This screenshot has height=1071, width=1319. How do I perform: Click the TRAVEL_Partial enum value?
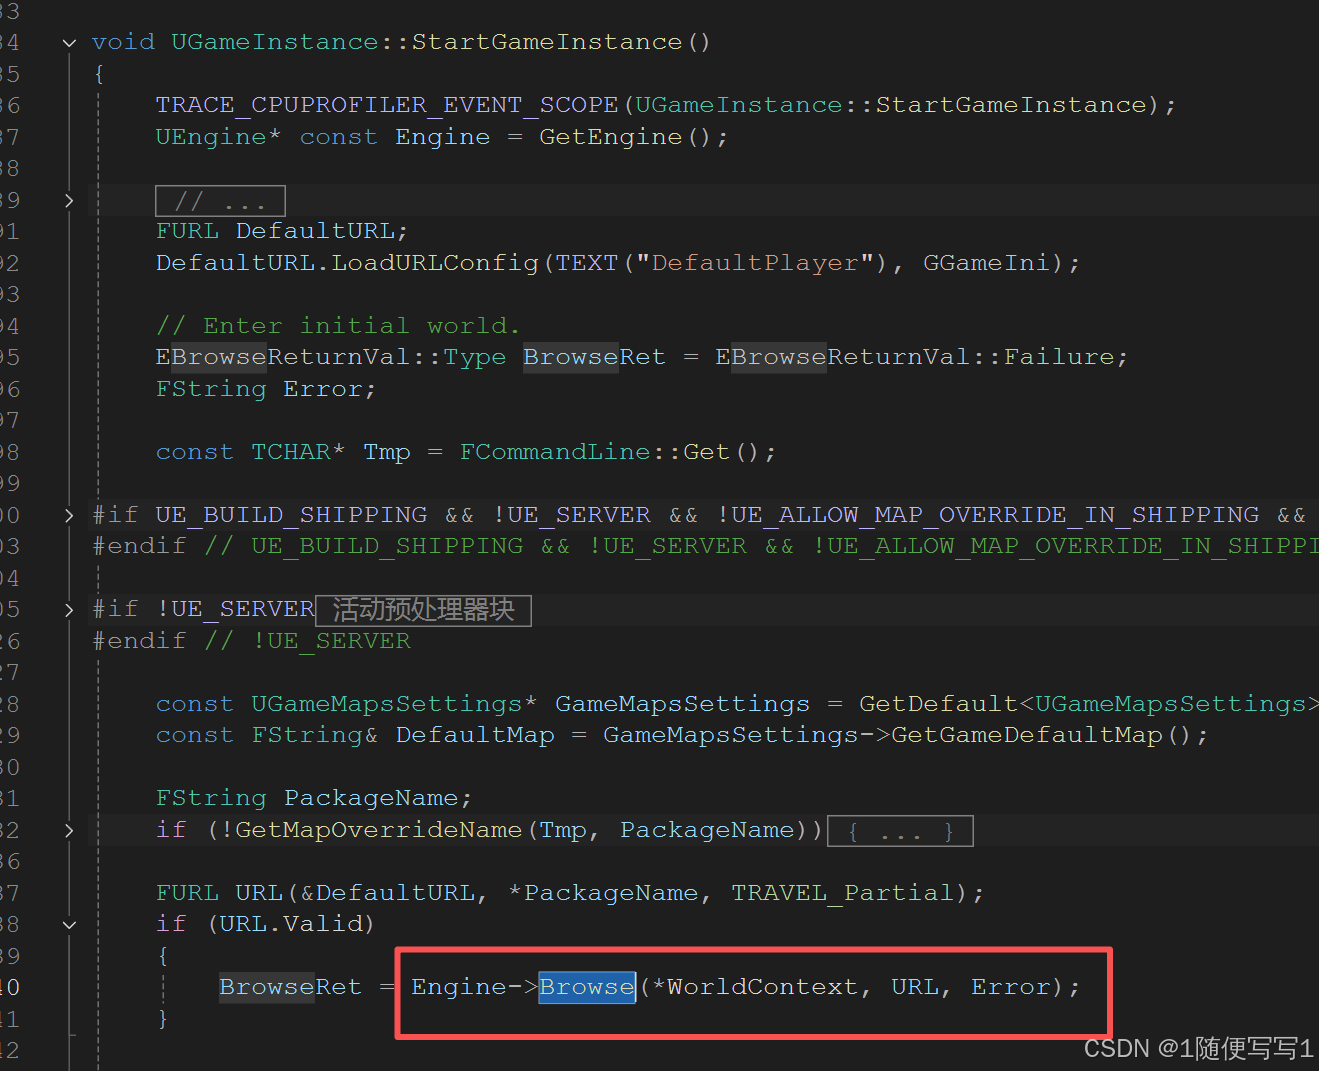(x=842, y=893)
